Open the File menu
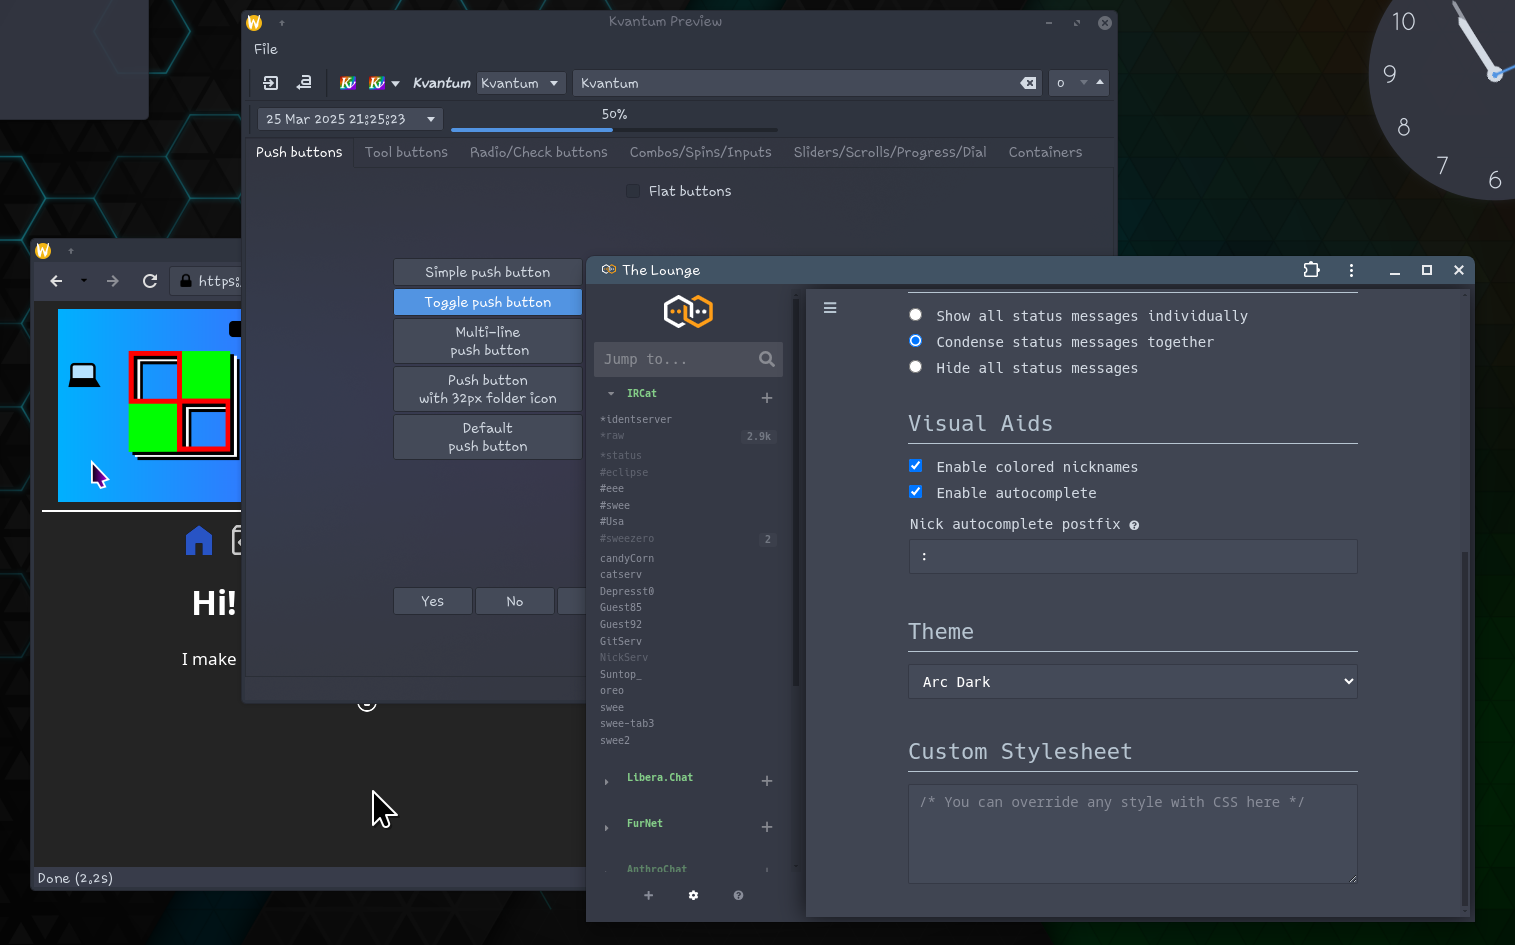This screenshot has height=945, width=1515. click(265, 49)
